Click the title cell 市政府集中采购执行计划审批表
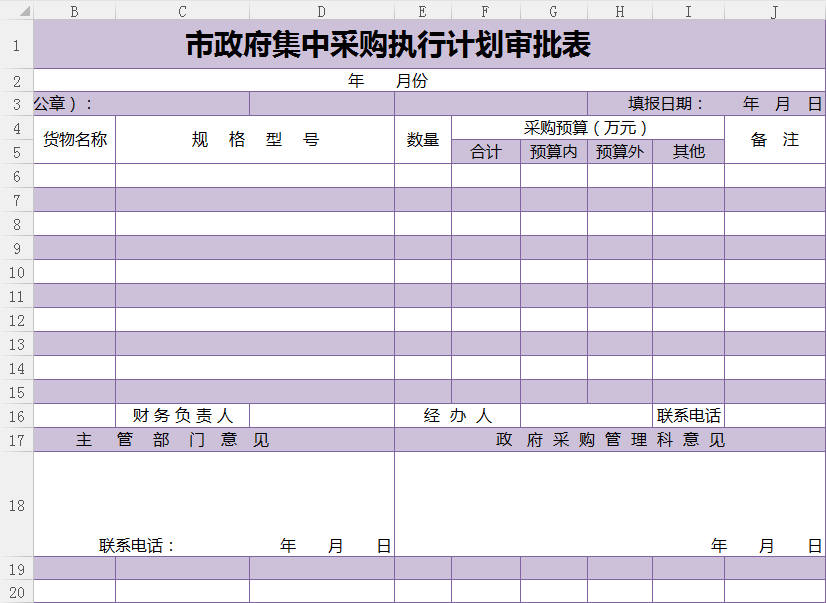The width and height of the screenshot is (826, 603). pyautogui.click(x=388, y=45)
